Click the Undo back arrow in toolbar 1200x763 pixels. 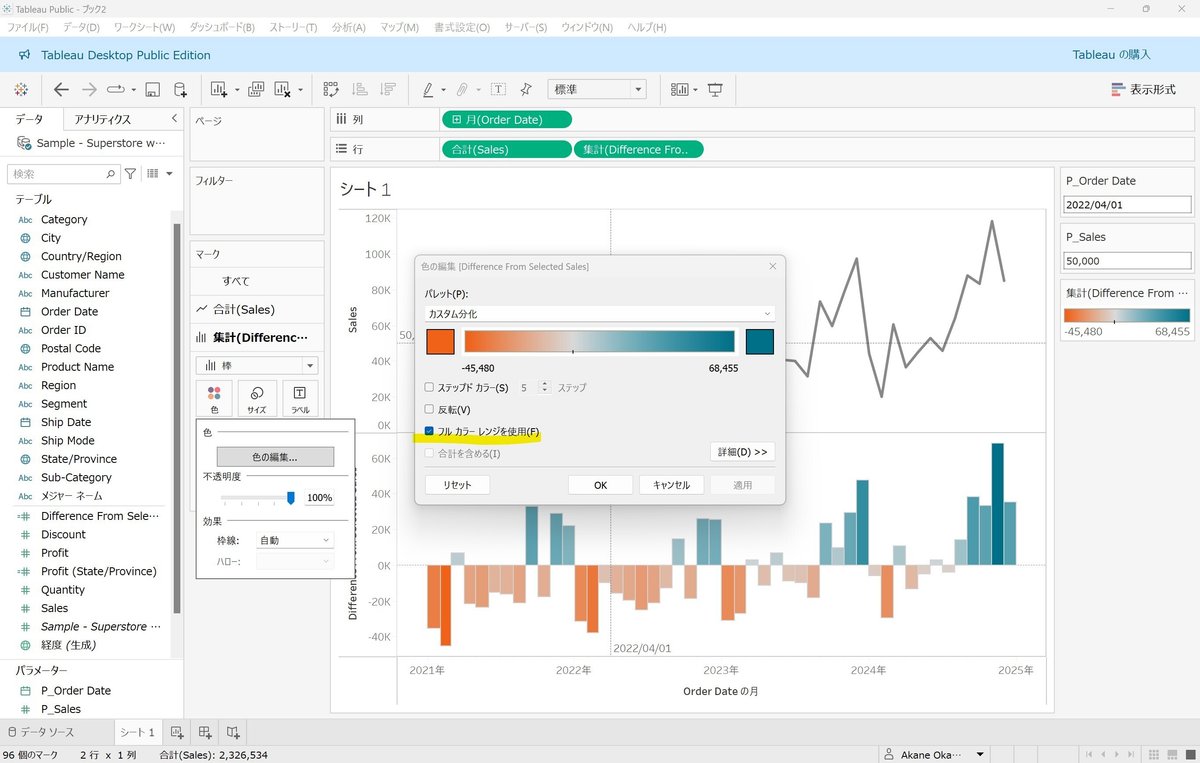[x=61, y=89]
